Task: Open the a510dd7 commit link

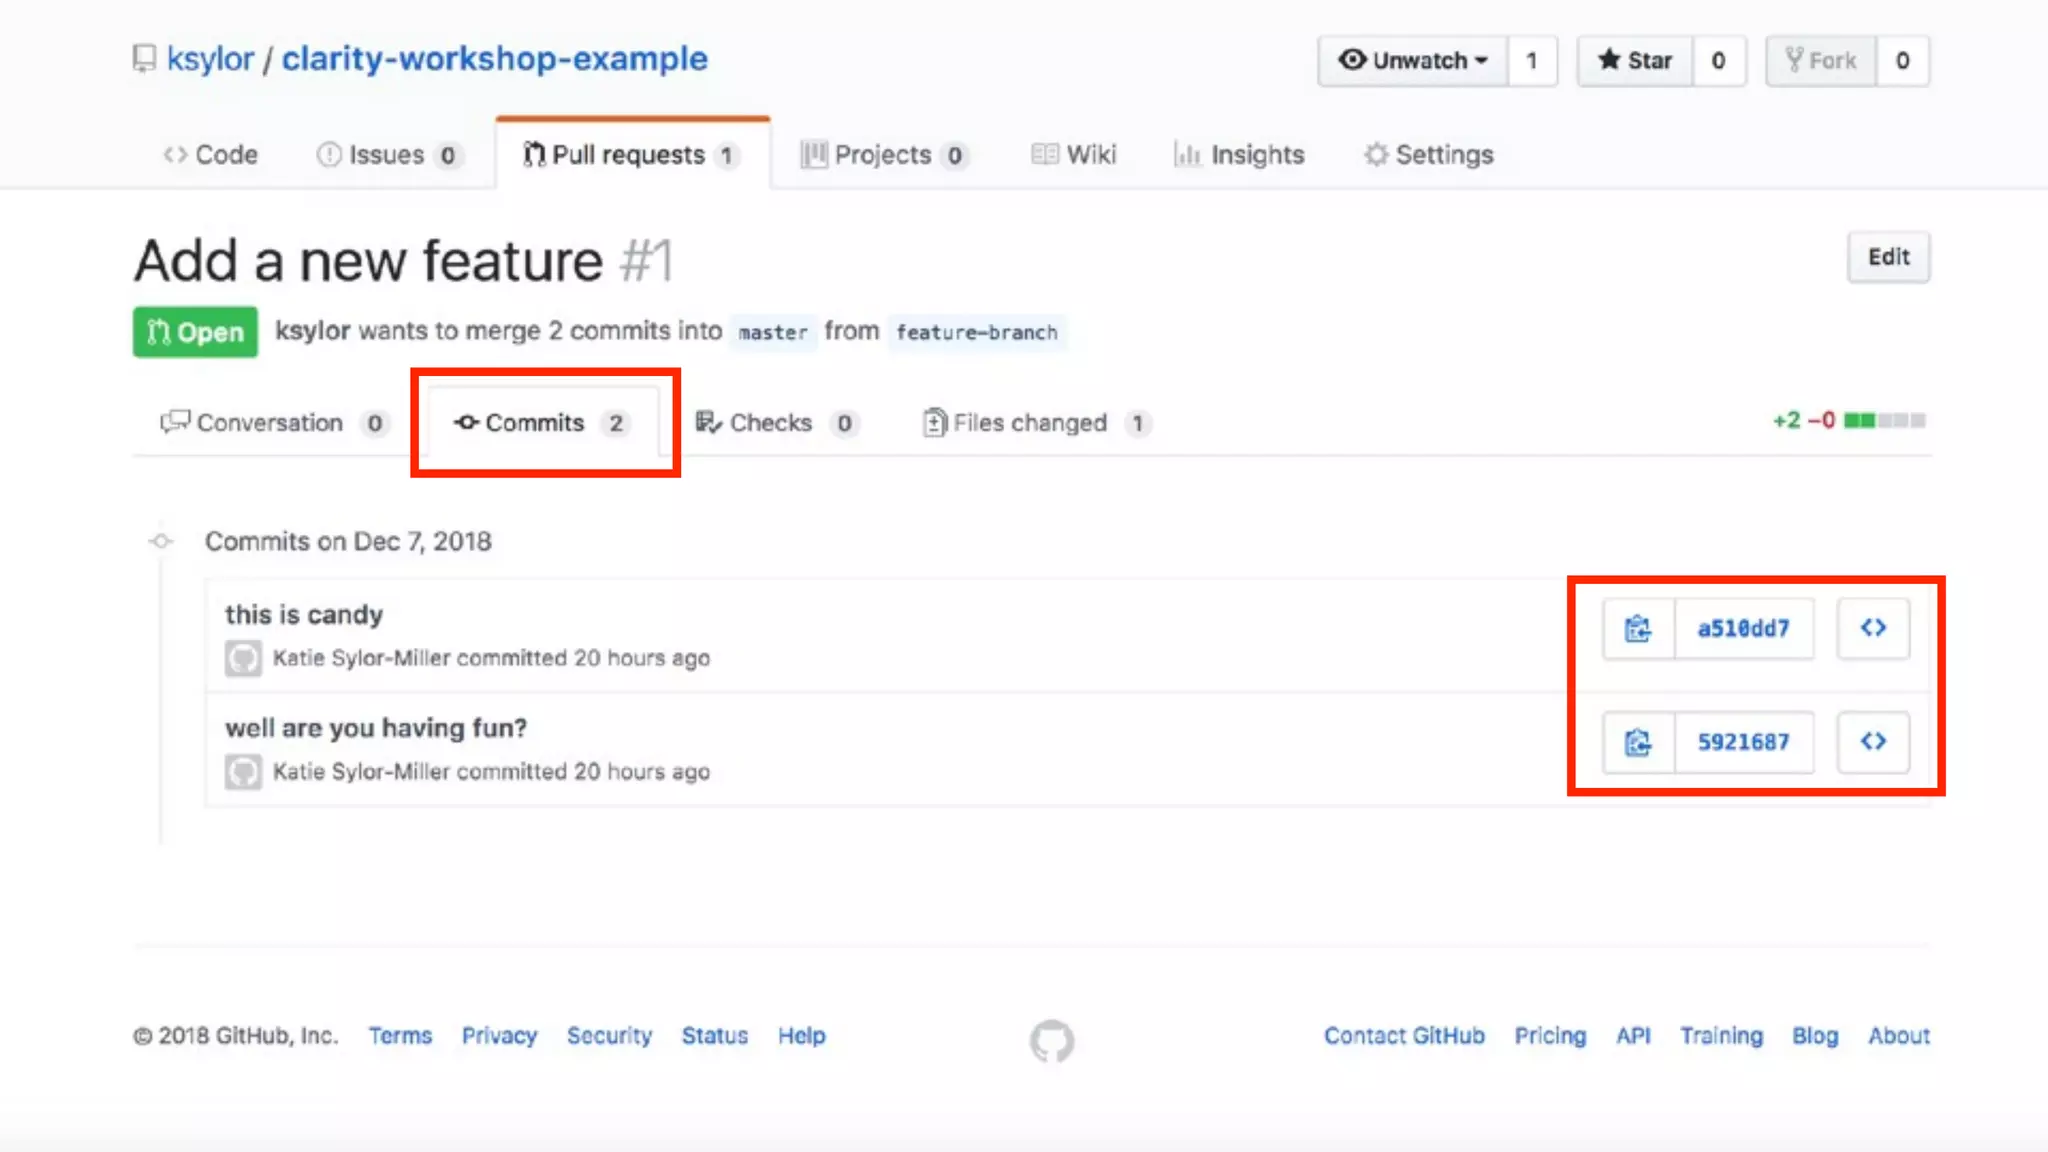Action: [1743, 629]
